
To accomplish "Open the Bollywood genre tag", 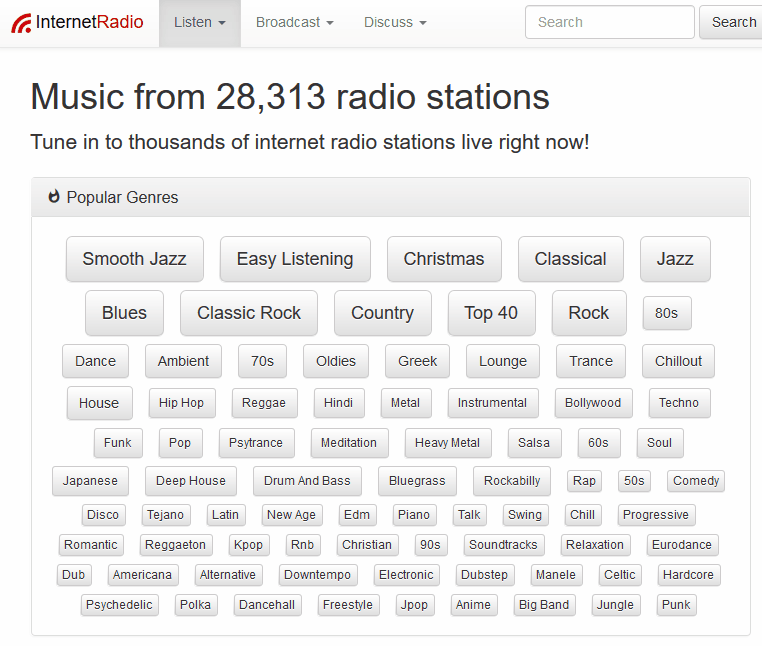I will [593, 403].
